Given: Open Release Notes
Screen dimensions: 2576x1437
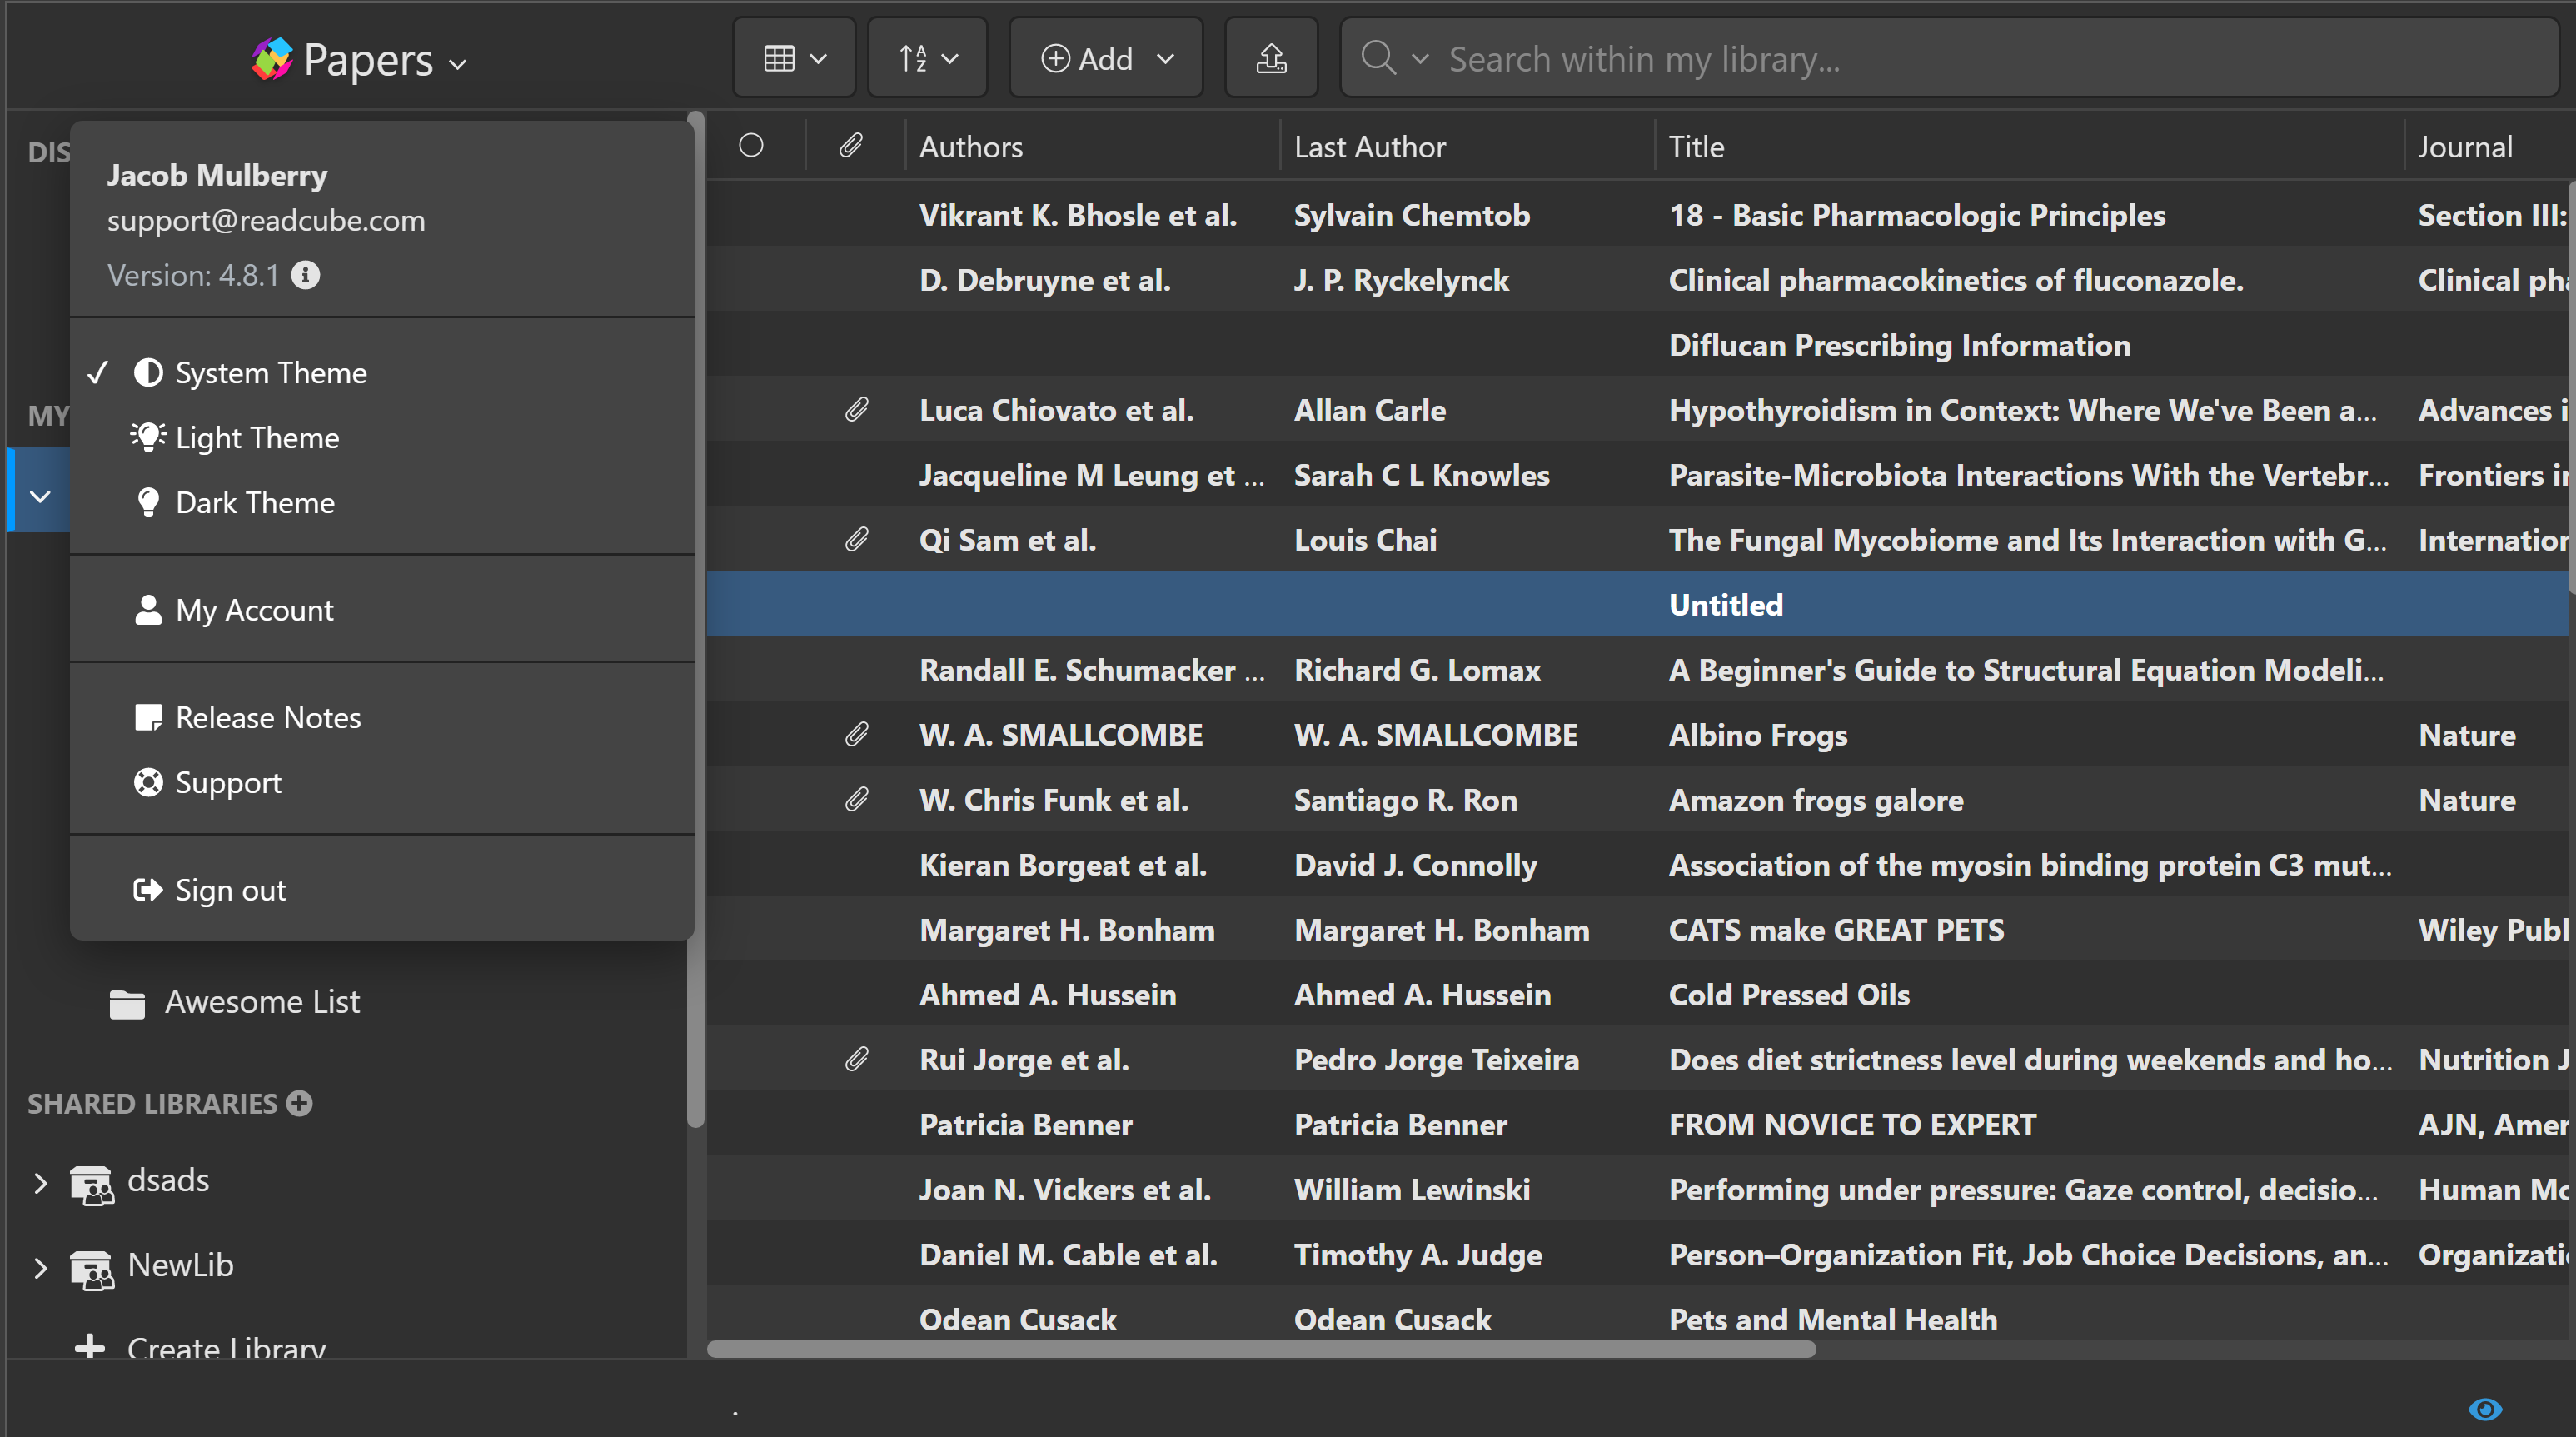Looking at the screenshot, I should point(268,718).
